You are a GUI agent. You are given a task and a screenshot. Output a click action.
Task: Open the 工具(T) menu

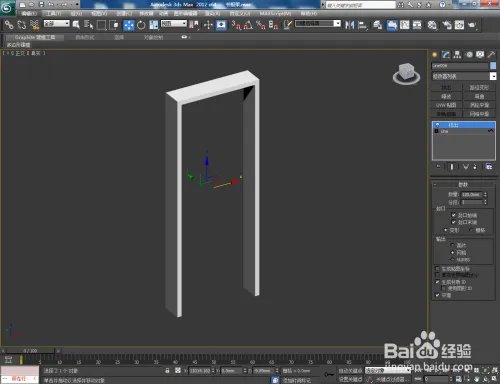[x=53, y=14]
